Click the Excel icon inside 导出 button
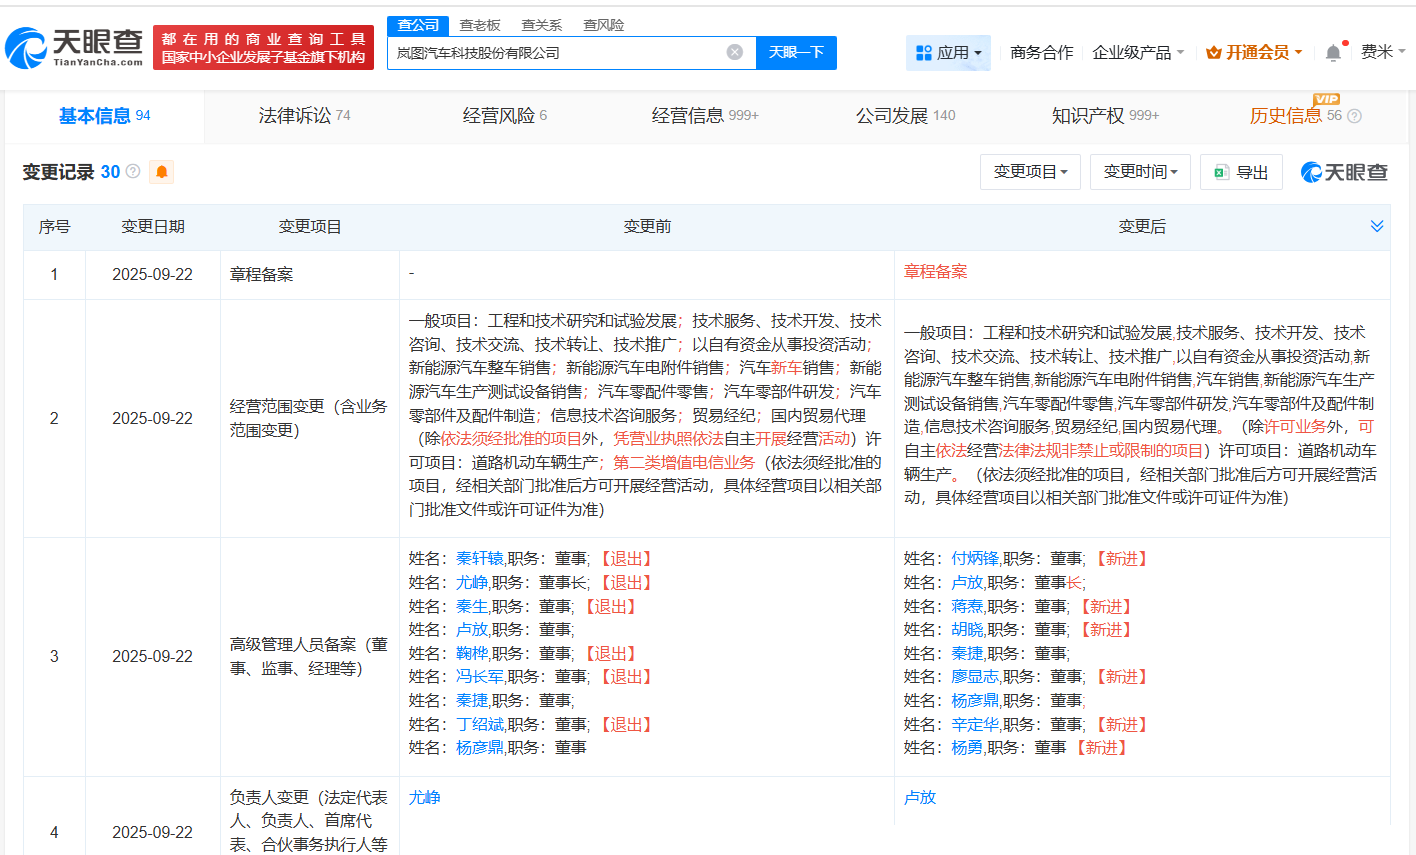1416x855 pixels. point(1221,171)
